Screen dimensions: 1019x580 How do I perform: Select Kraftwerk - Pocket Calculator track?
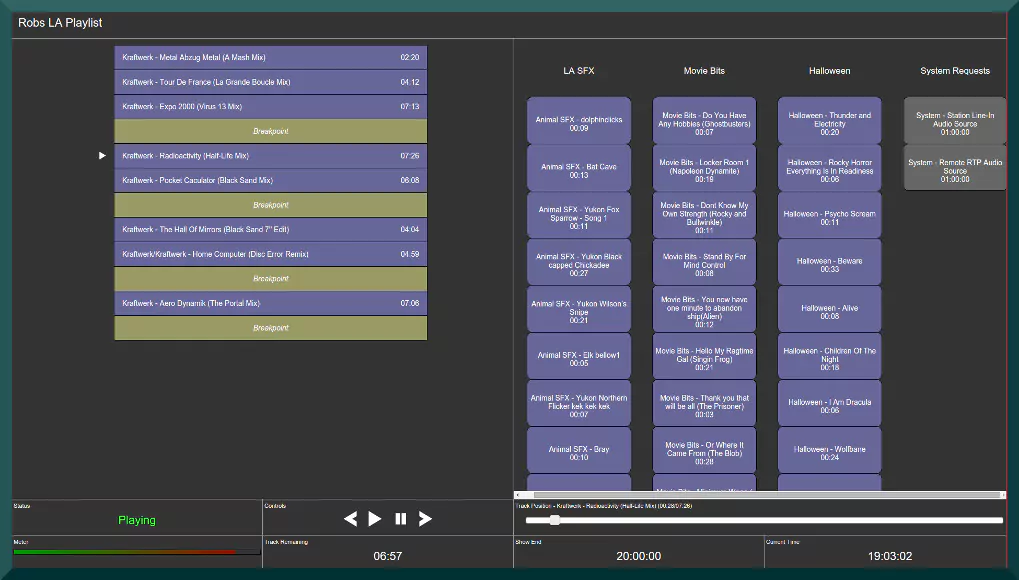click(x=270, y=180)
